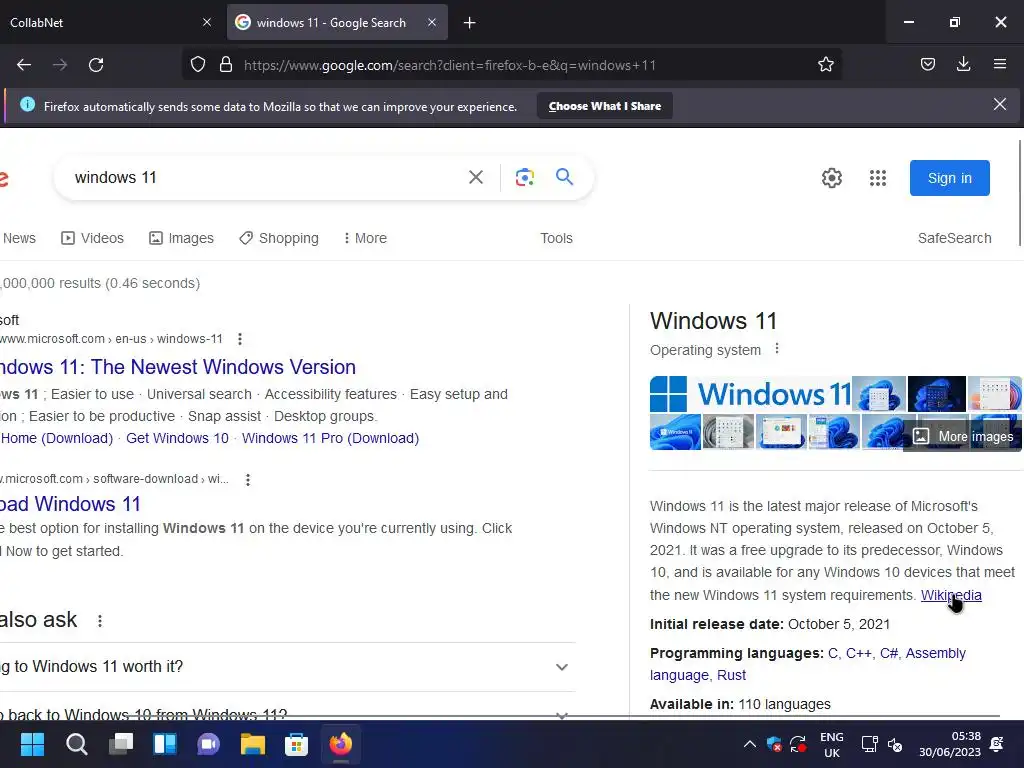The height and width of the screenshot is (768, 1024).
Task: Open the Downloads panel
Action: [963, 65]
